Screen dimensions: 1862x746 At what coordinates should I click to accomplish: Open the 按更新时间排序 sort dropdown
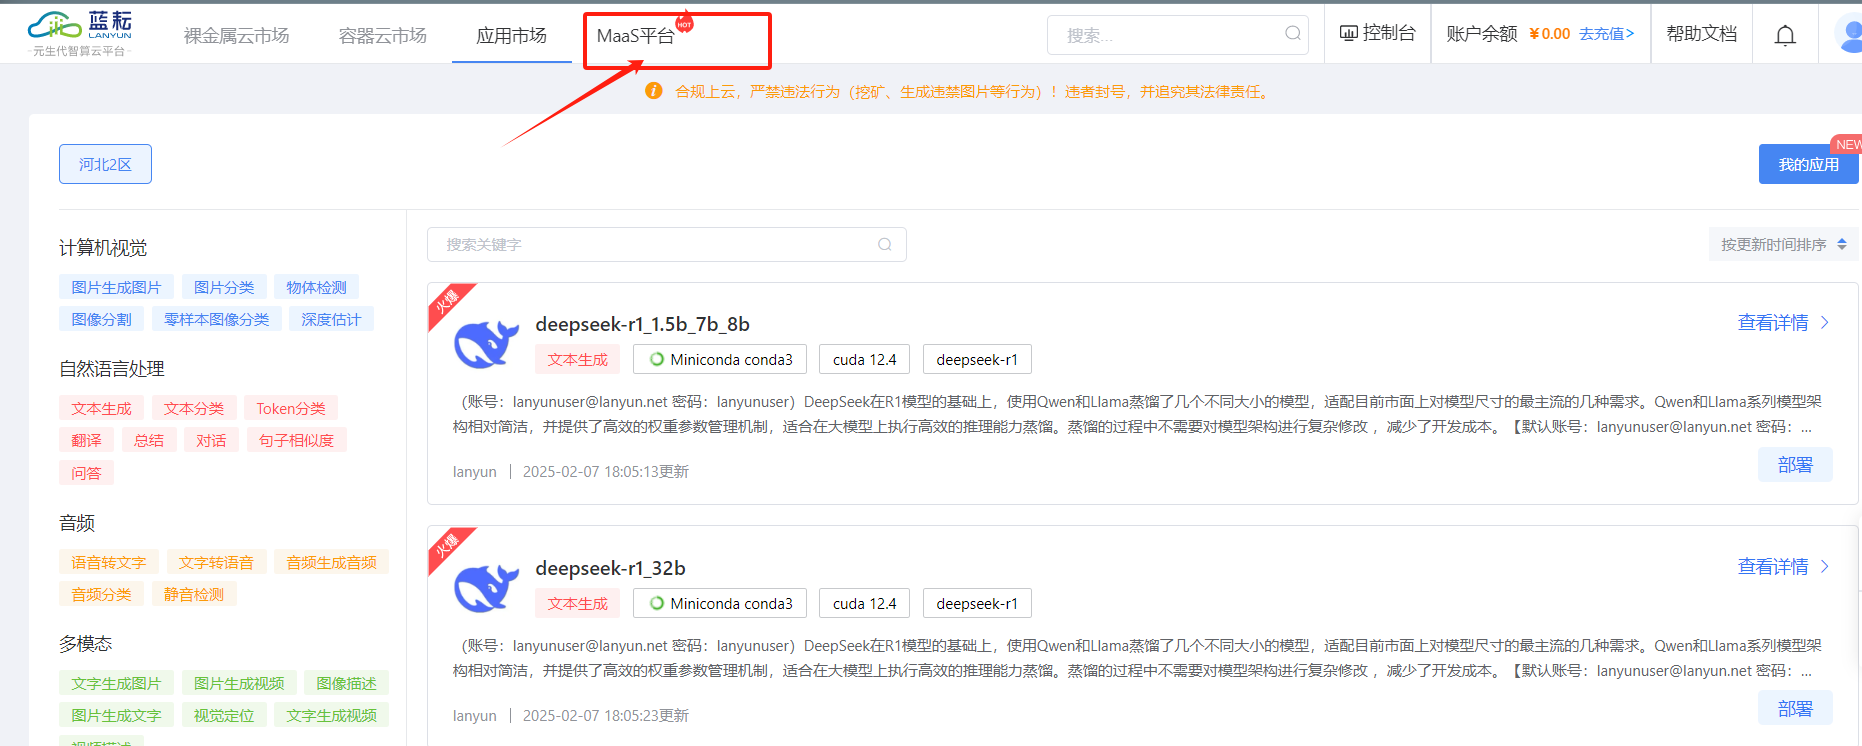pyautogui.click(x=1784, y=244)
